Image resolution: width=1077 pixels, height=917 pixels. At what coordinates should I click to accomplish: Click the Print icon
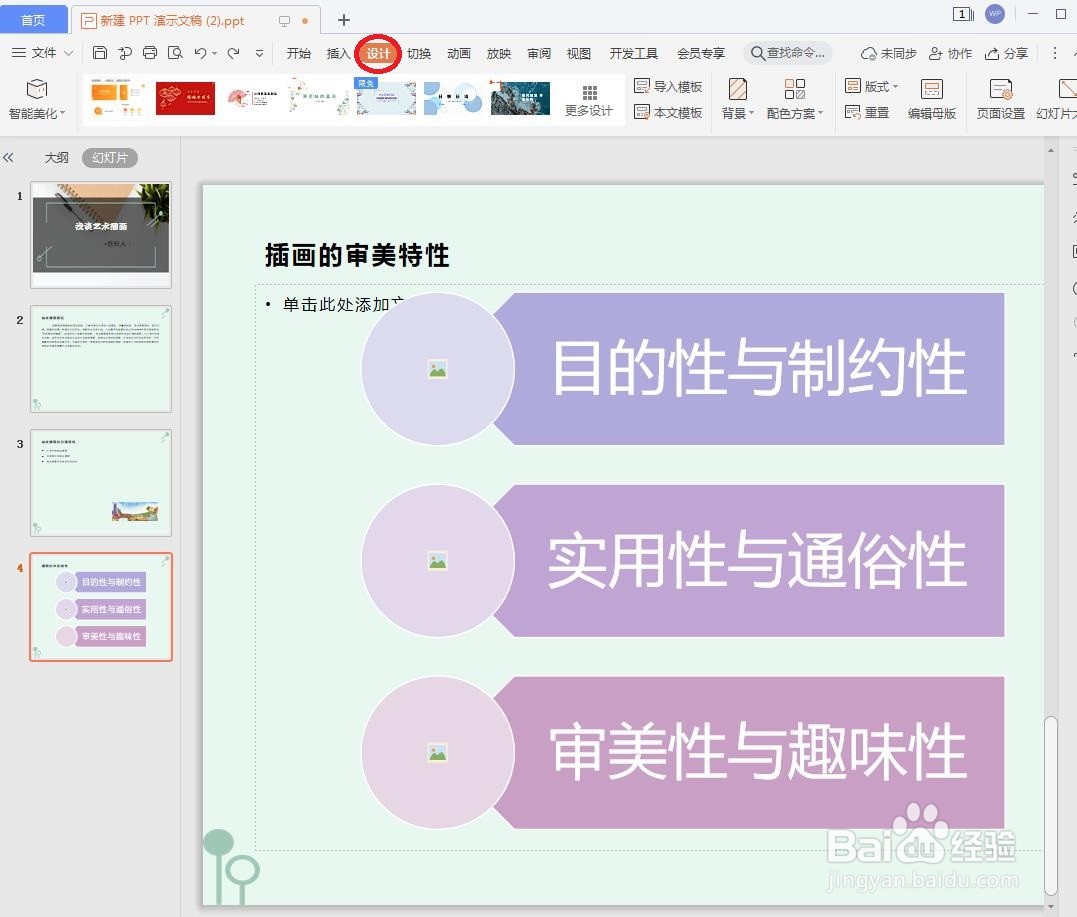(x=150, y=53)
